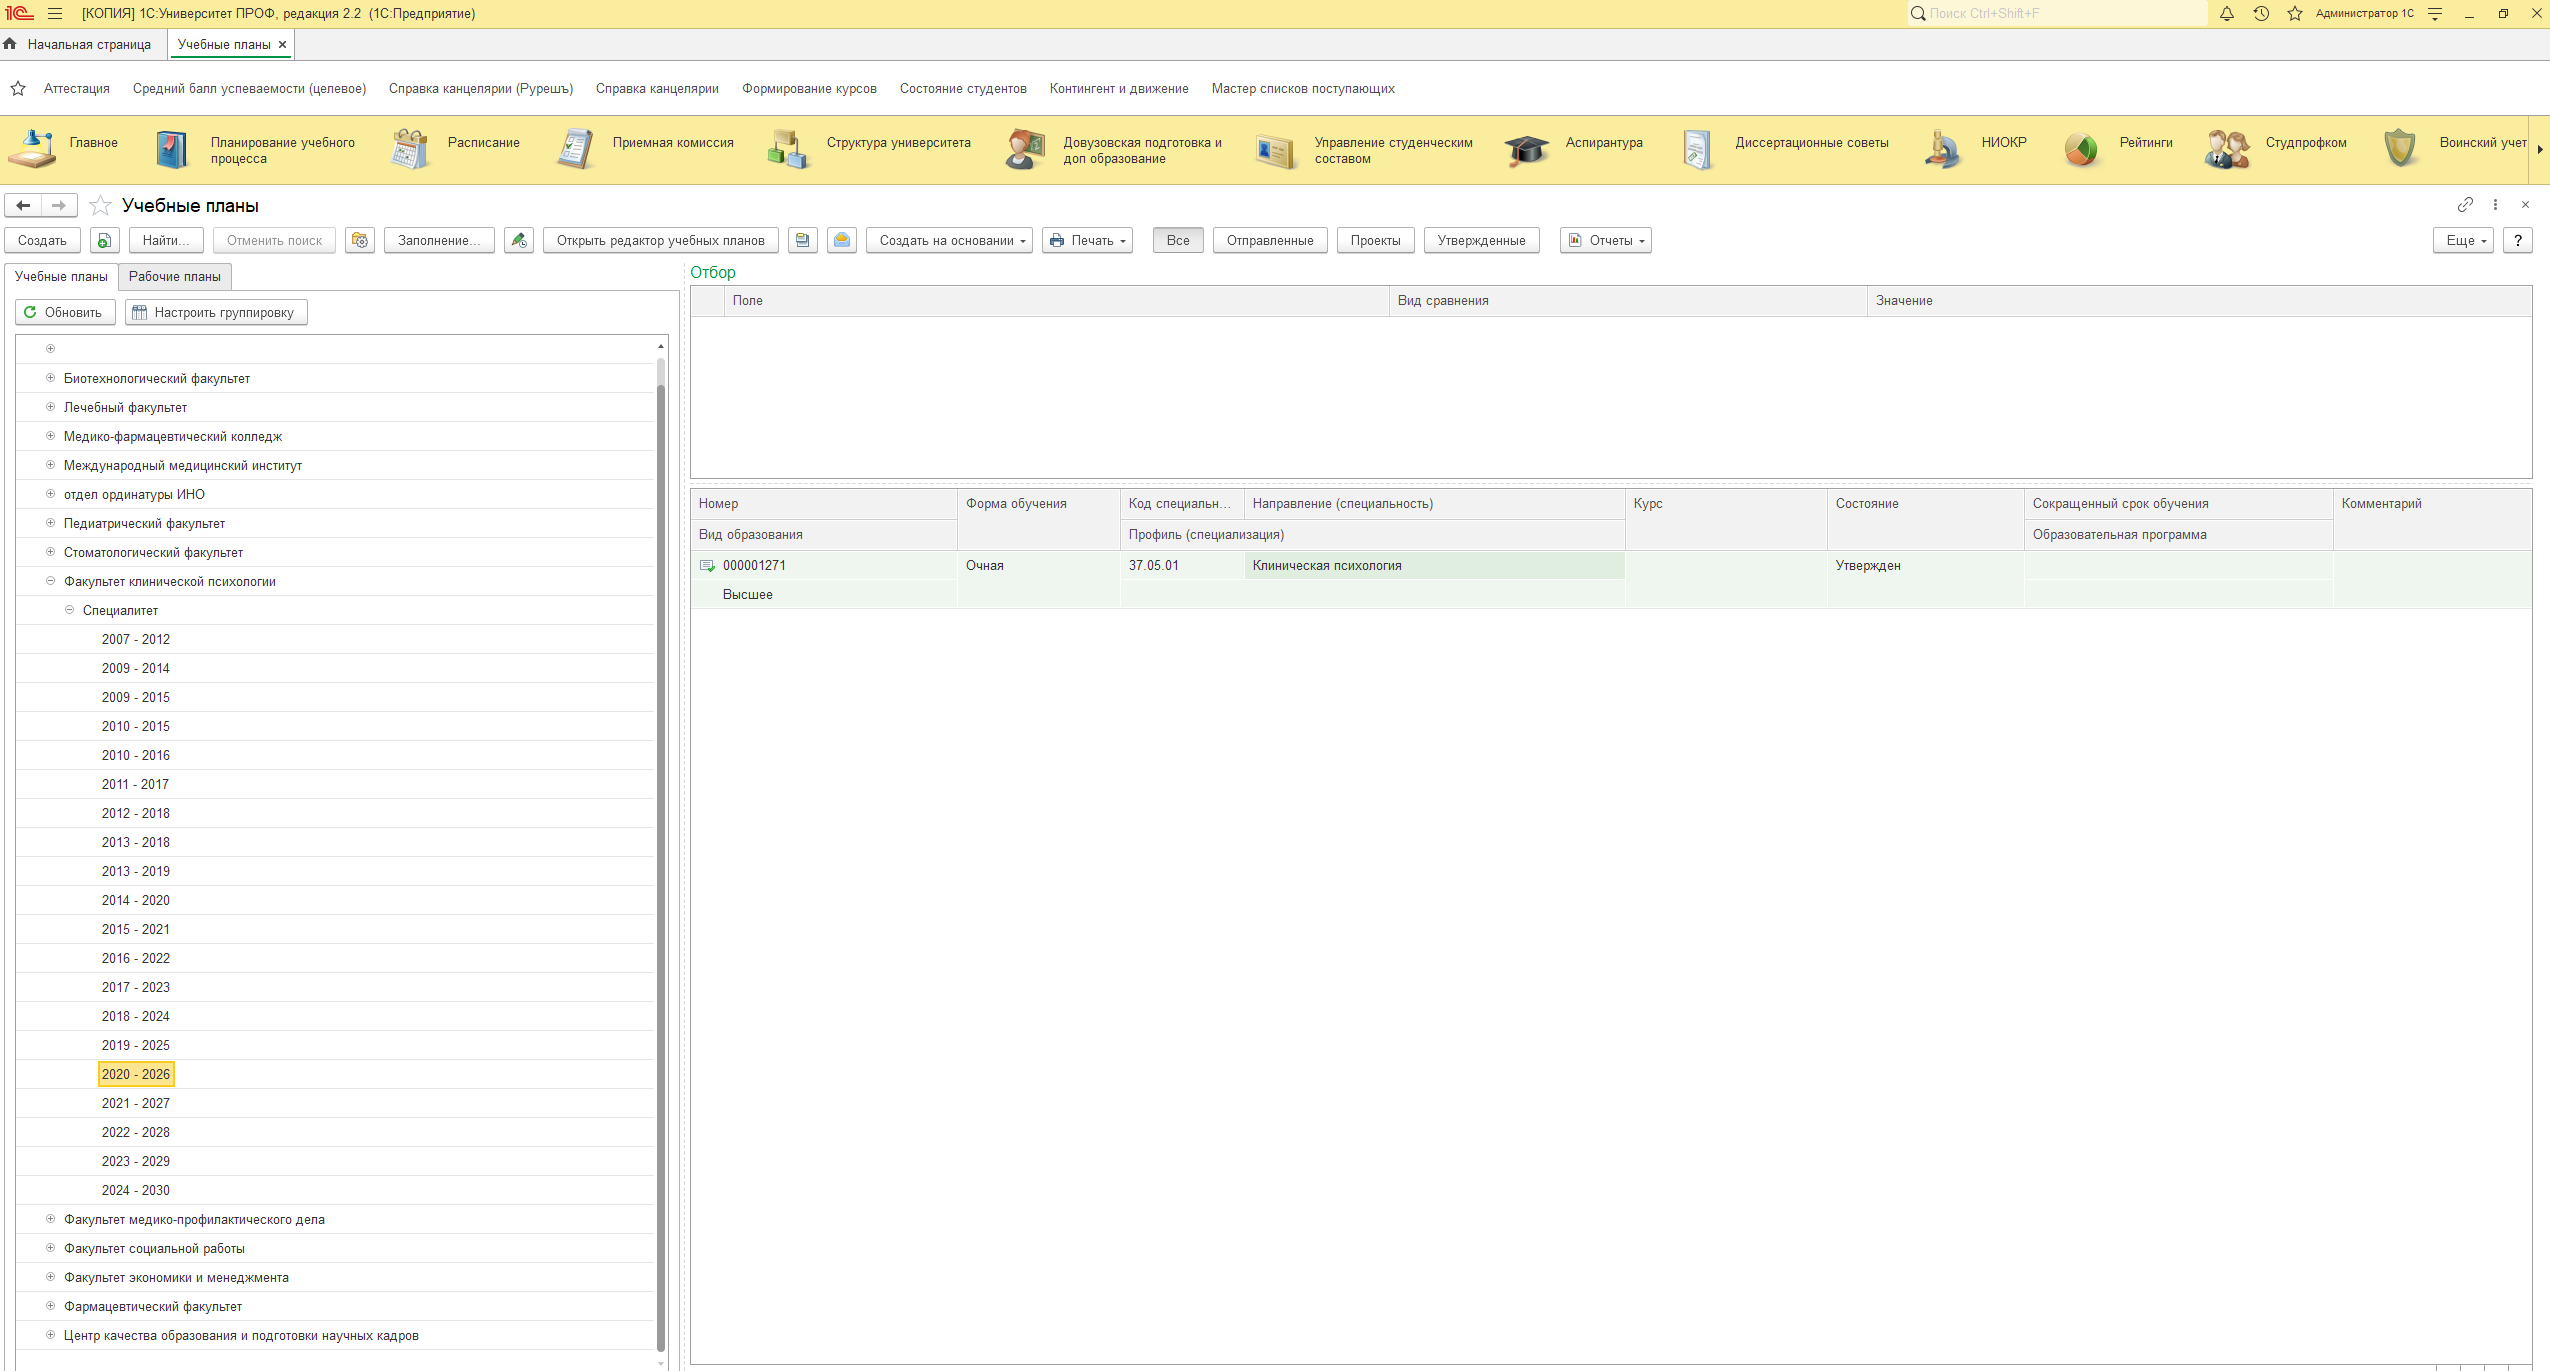This screenshot has height=1371, width=2550.
Task: Select year range 2015 - 2021
Action: 136,929
